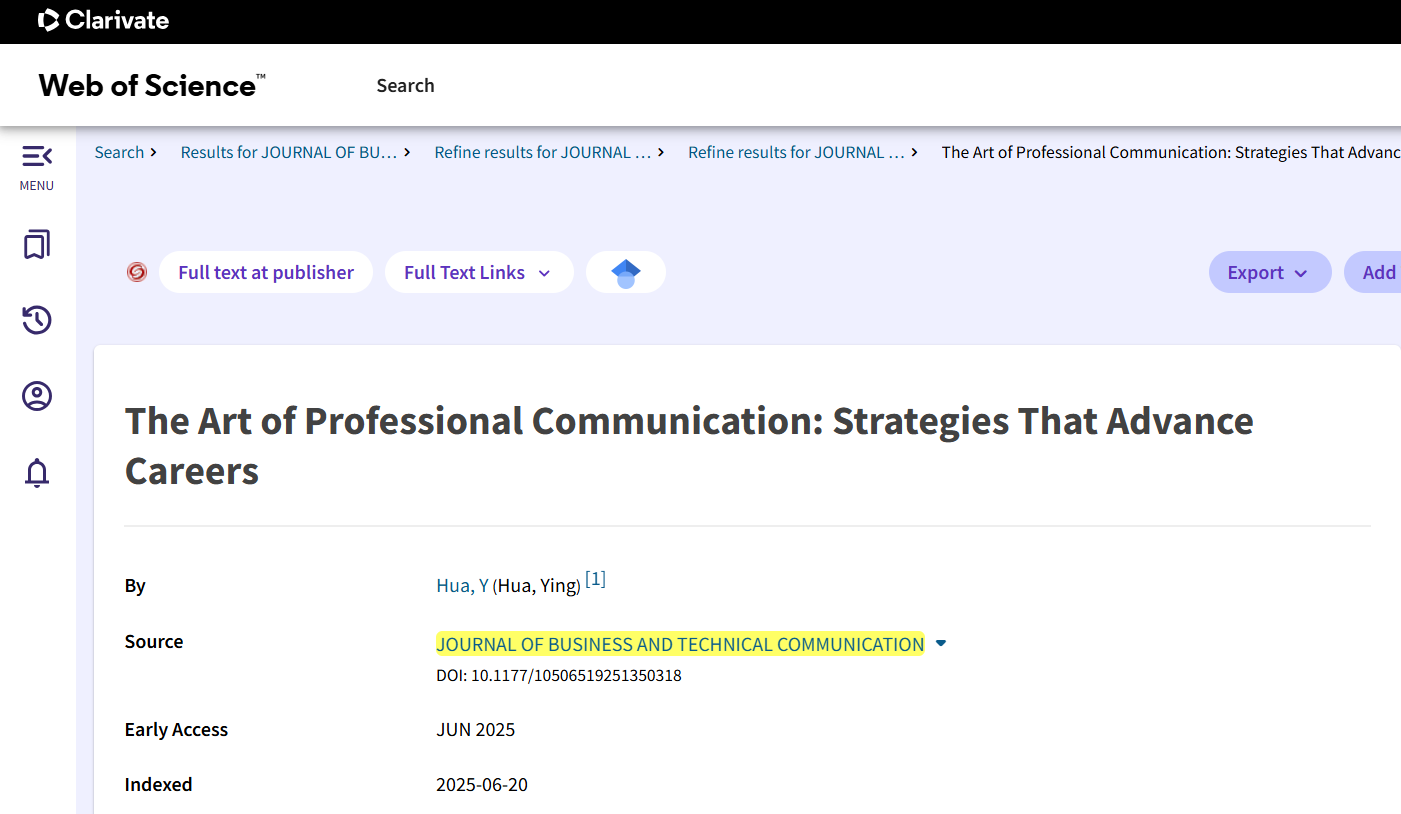Open the Search tab in header
Screen dimensions: 1401x814
coord(405,86)
